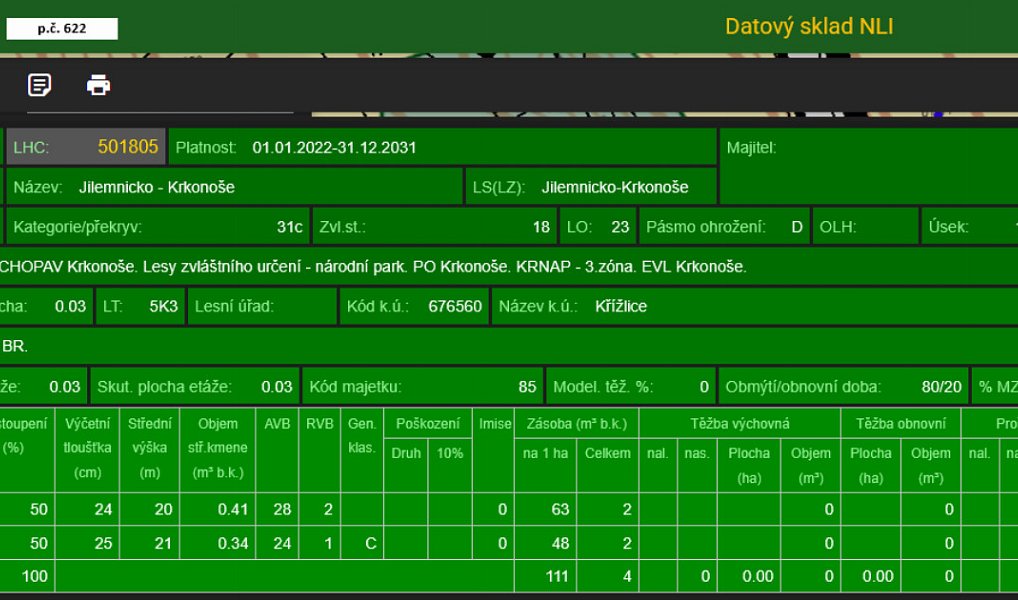Select the Platnost date range field
Image resolution: width=1018 pixels, height=600 pixels.
(x=443, y=147)
